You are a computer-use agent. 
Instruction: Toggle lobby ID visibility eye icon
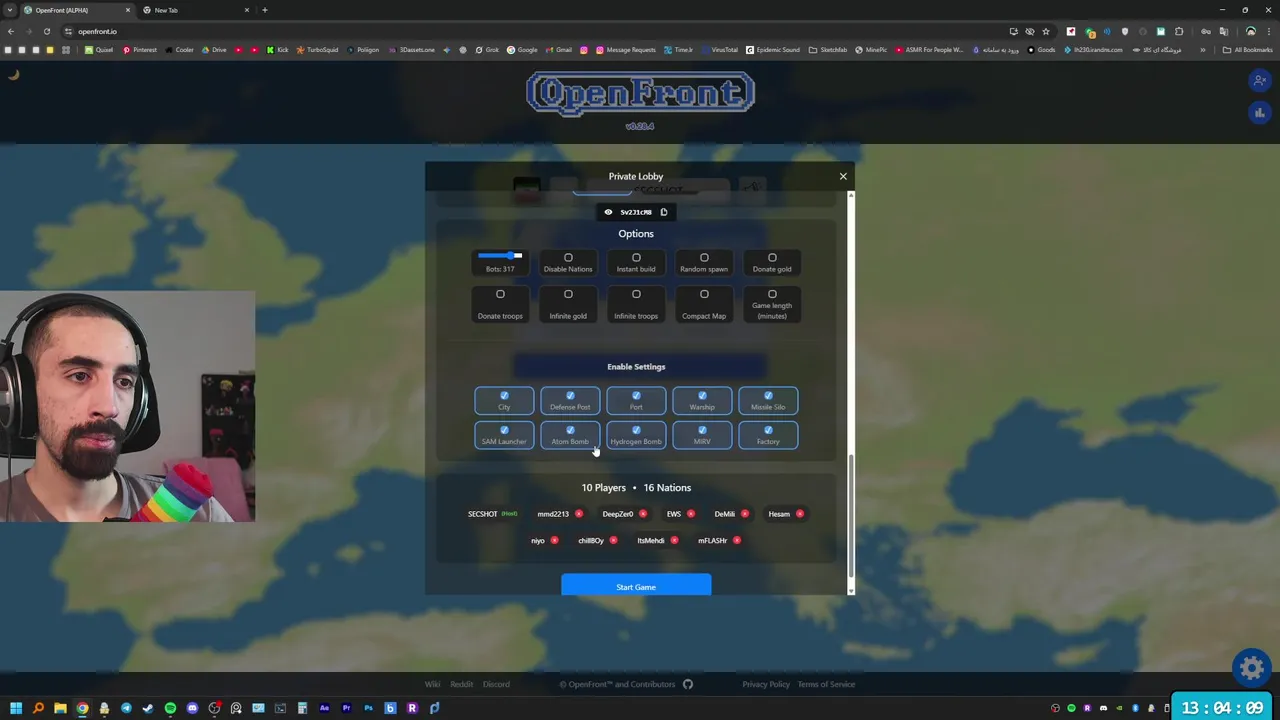(x=608, y=212)
